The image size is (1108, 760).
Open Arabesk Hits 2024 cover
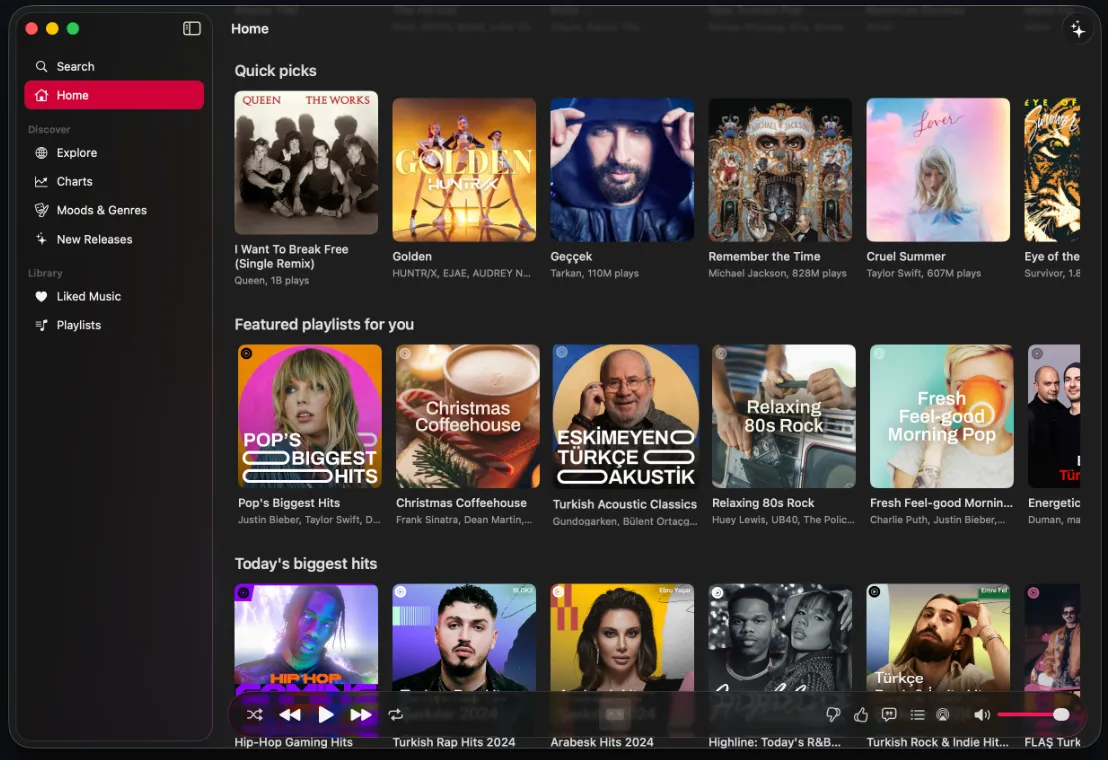pos(622,637)
